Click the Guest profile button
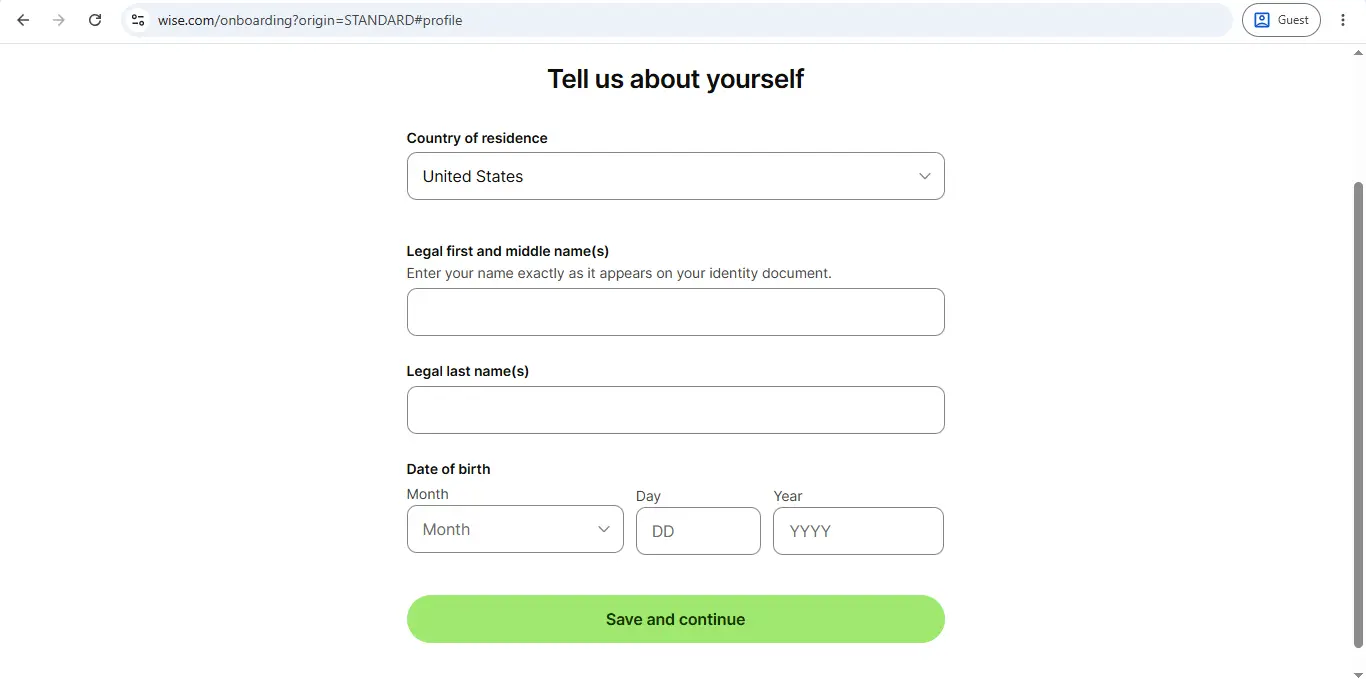This screenshot has width=1366, height=679. tap(1281, 20)
